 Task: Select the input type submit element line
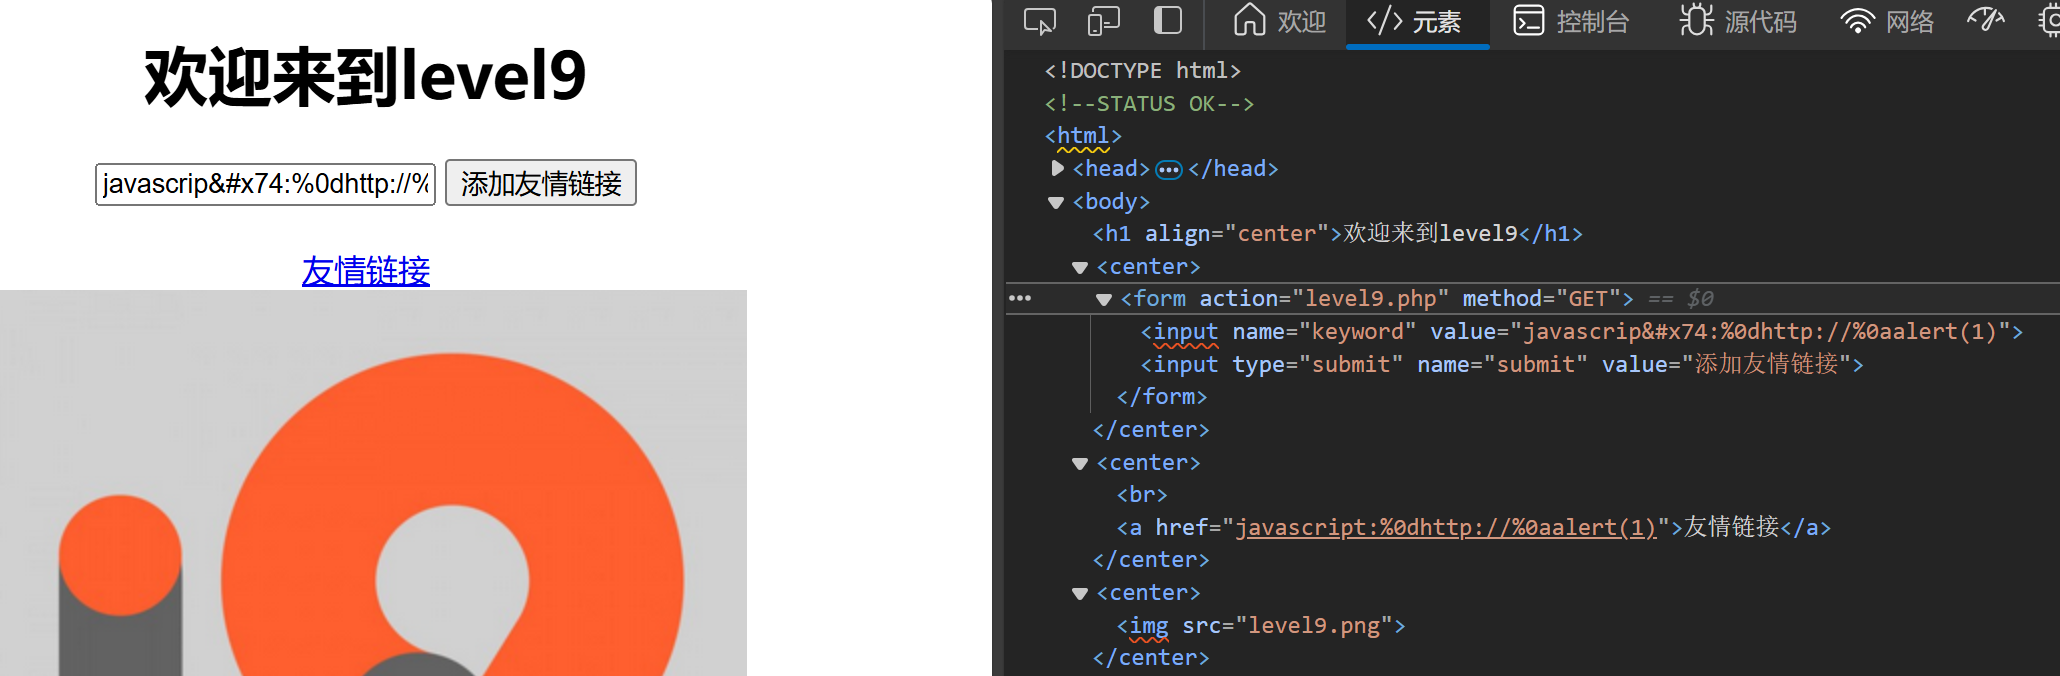(1502, 364)
